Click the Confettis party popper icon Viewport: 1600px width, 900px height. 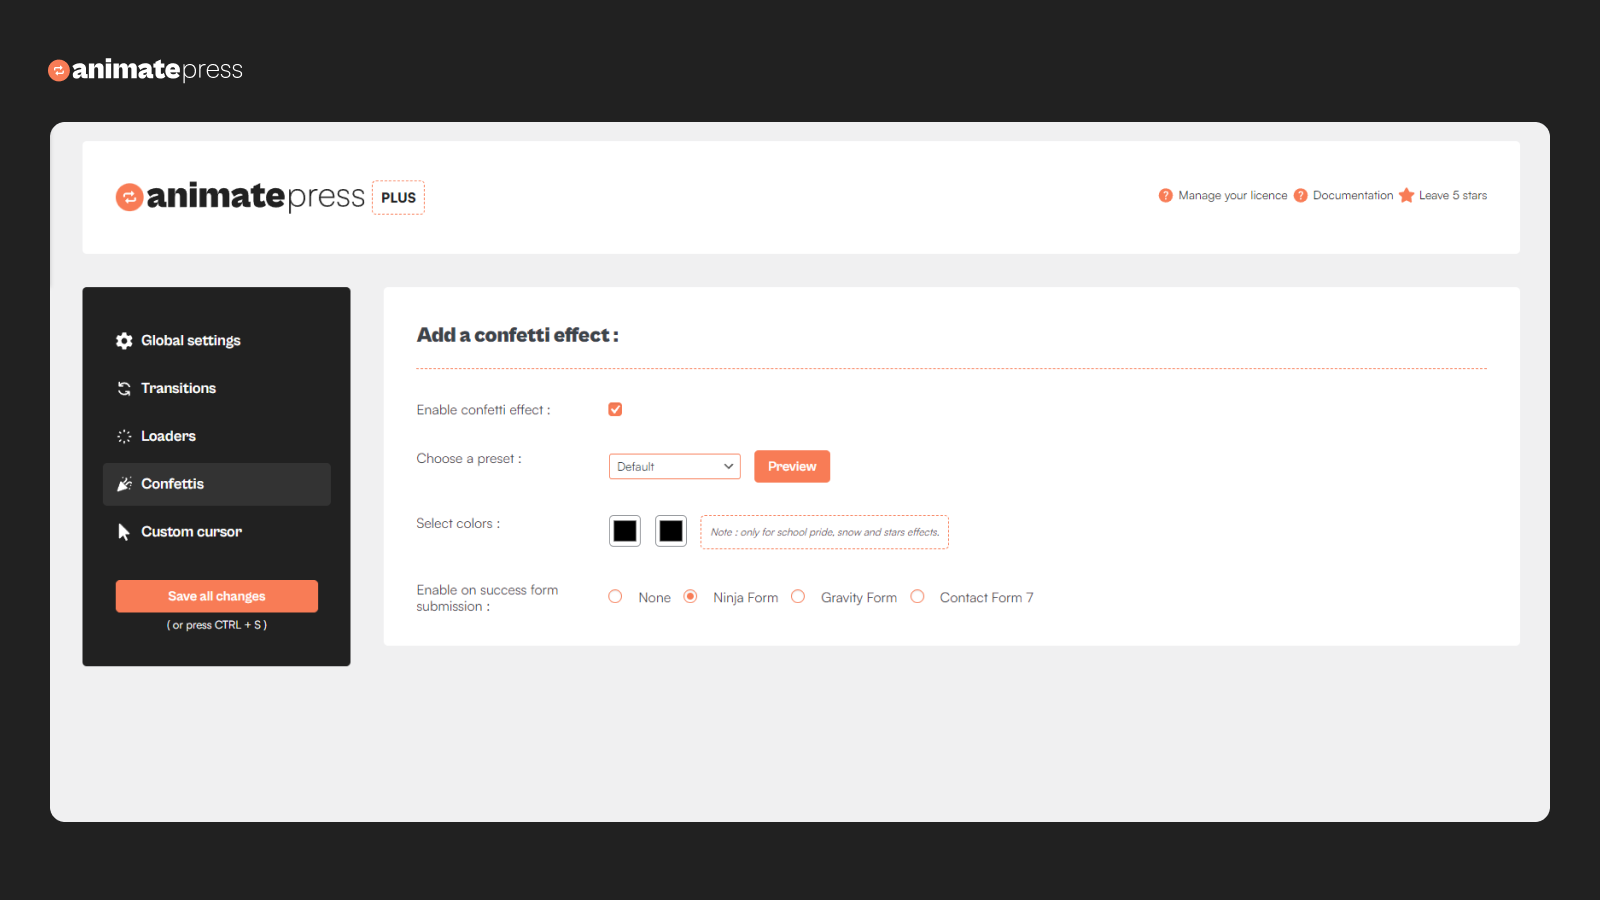coord(124,484)
